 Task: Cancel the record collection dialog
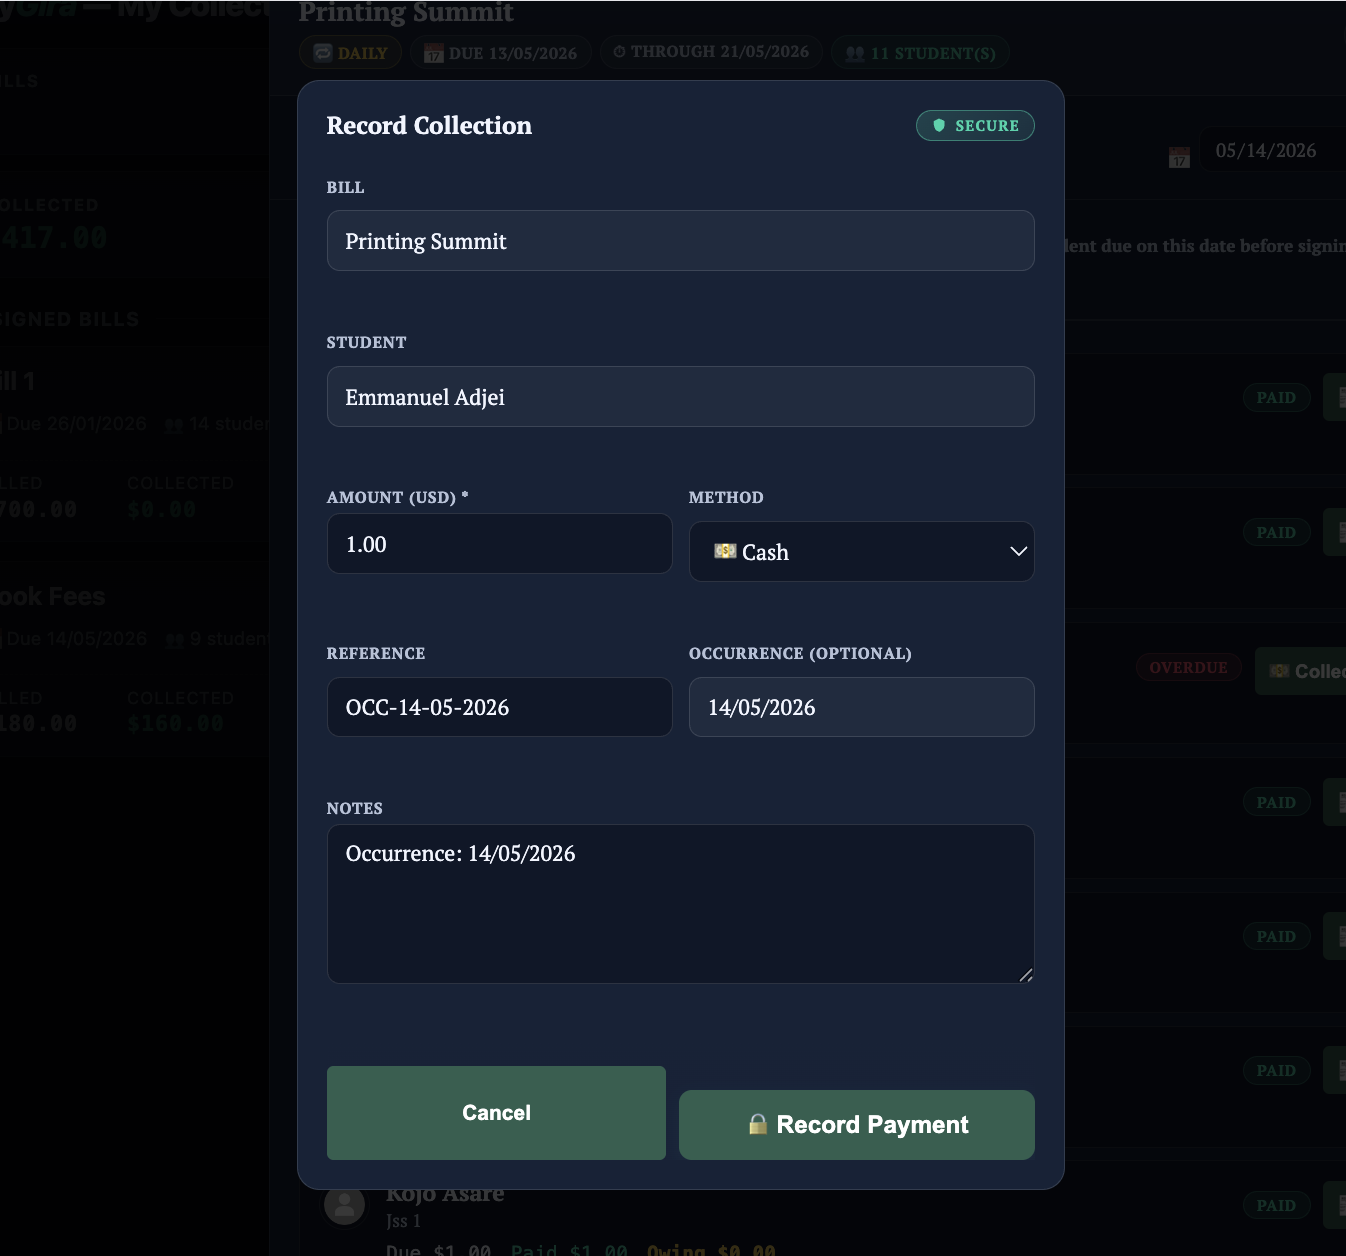pos(496,1113)
